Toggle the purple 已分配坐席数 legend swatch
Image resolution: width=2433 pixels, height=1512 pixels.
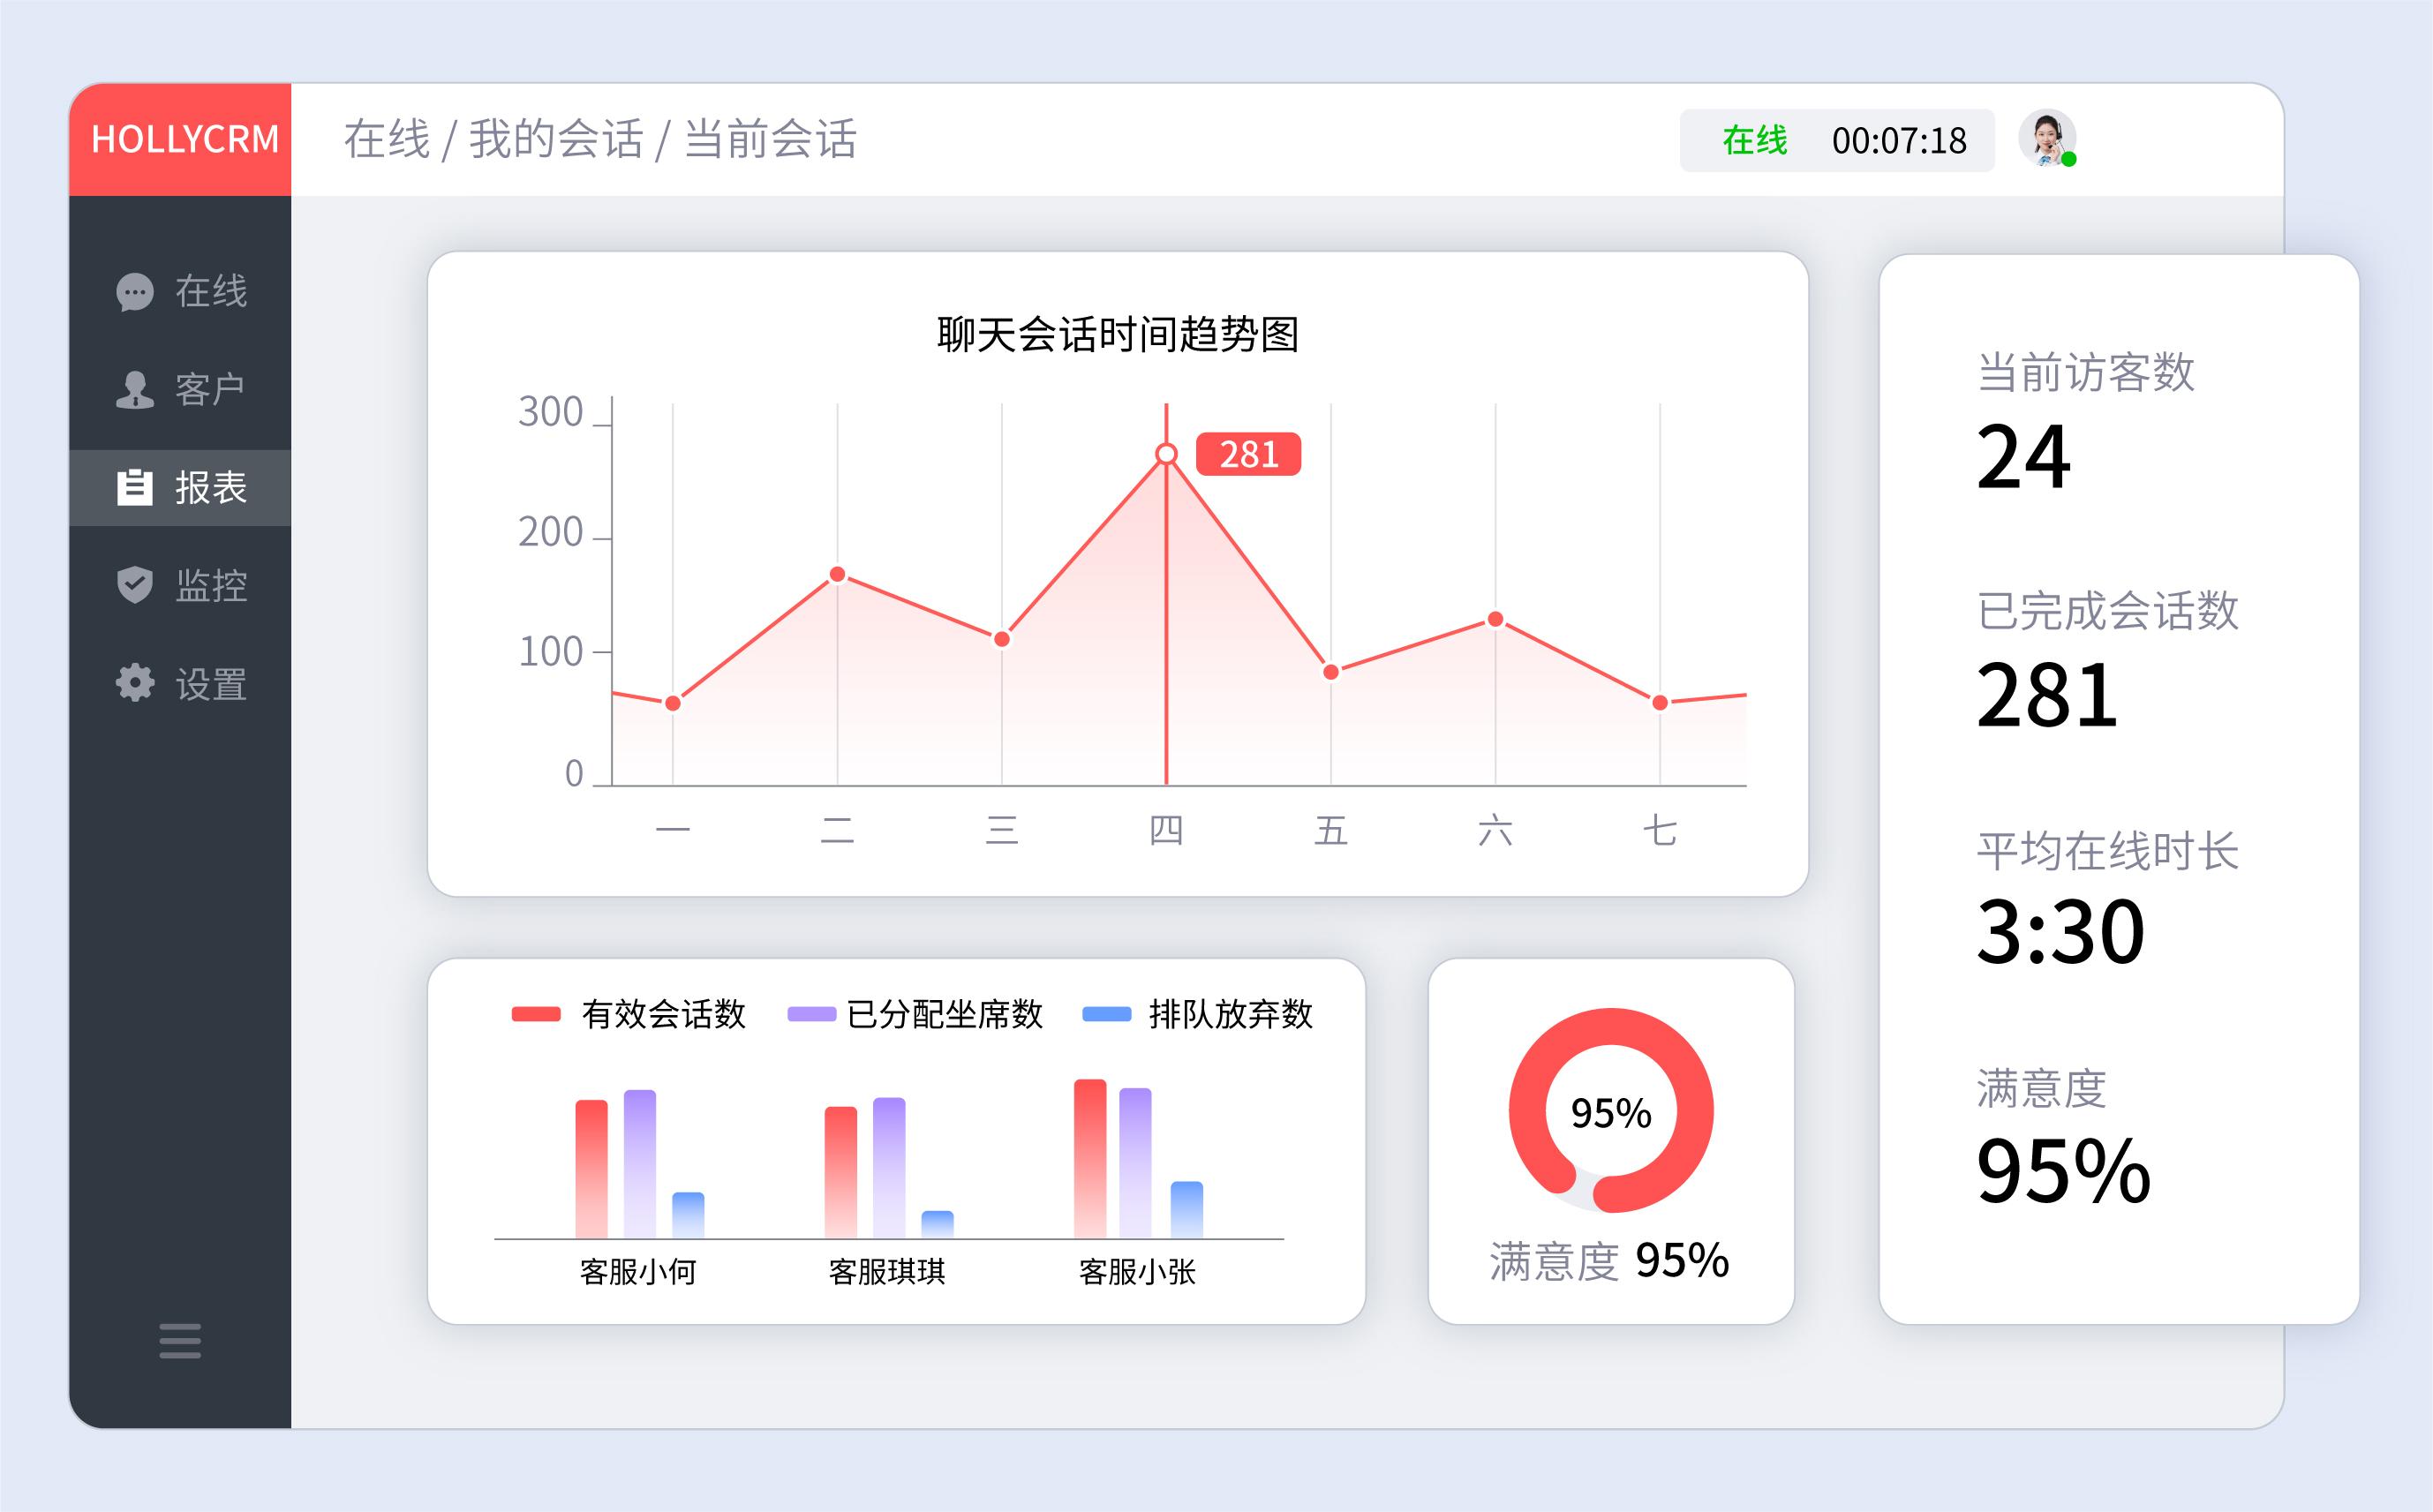coord(812,1014)
